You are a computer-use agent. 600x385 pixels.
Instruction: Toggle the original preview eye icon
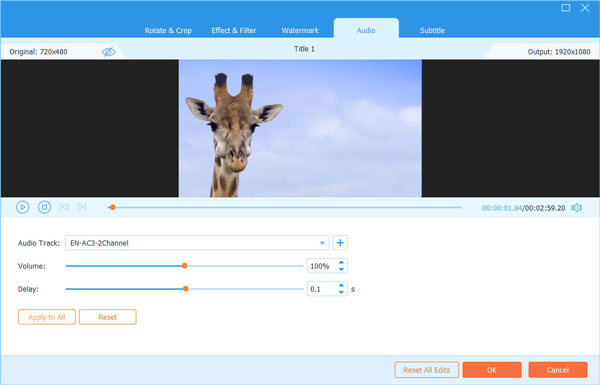[109, 51]
